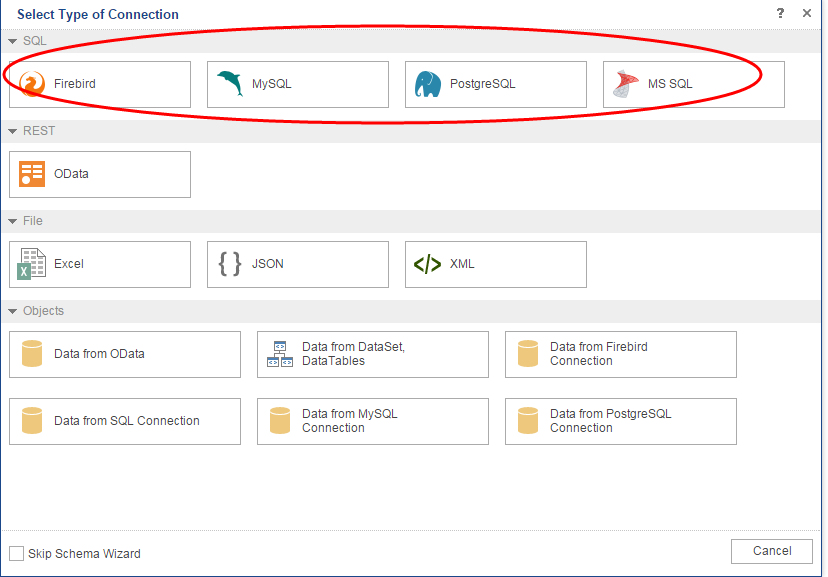Click the Data from MySQL Connection cylinder icon
This screenshot has width=828, height=577.
click(x=280, y=421)
